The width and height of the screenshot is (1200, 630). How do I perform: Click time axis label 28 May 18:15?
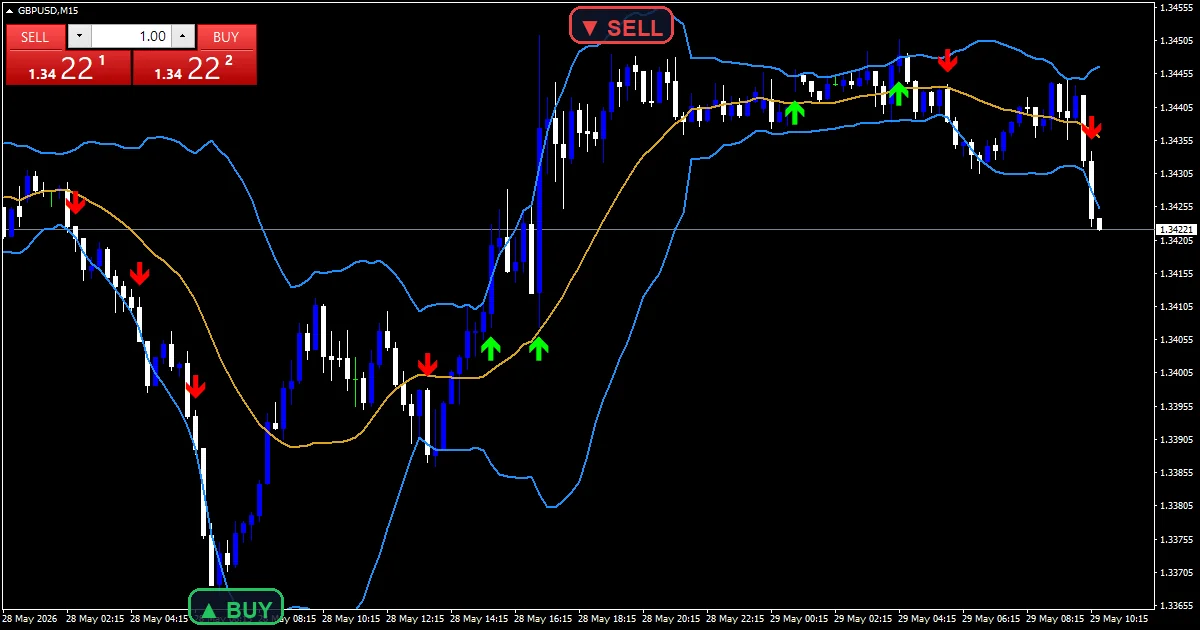click(x=605, y=619)
